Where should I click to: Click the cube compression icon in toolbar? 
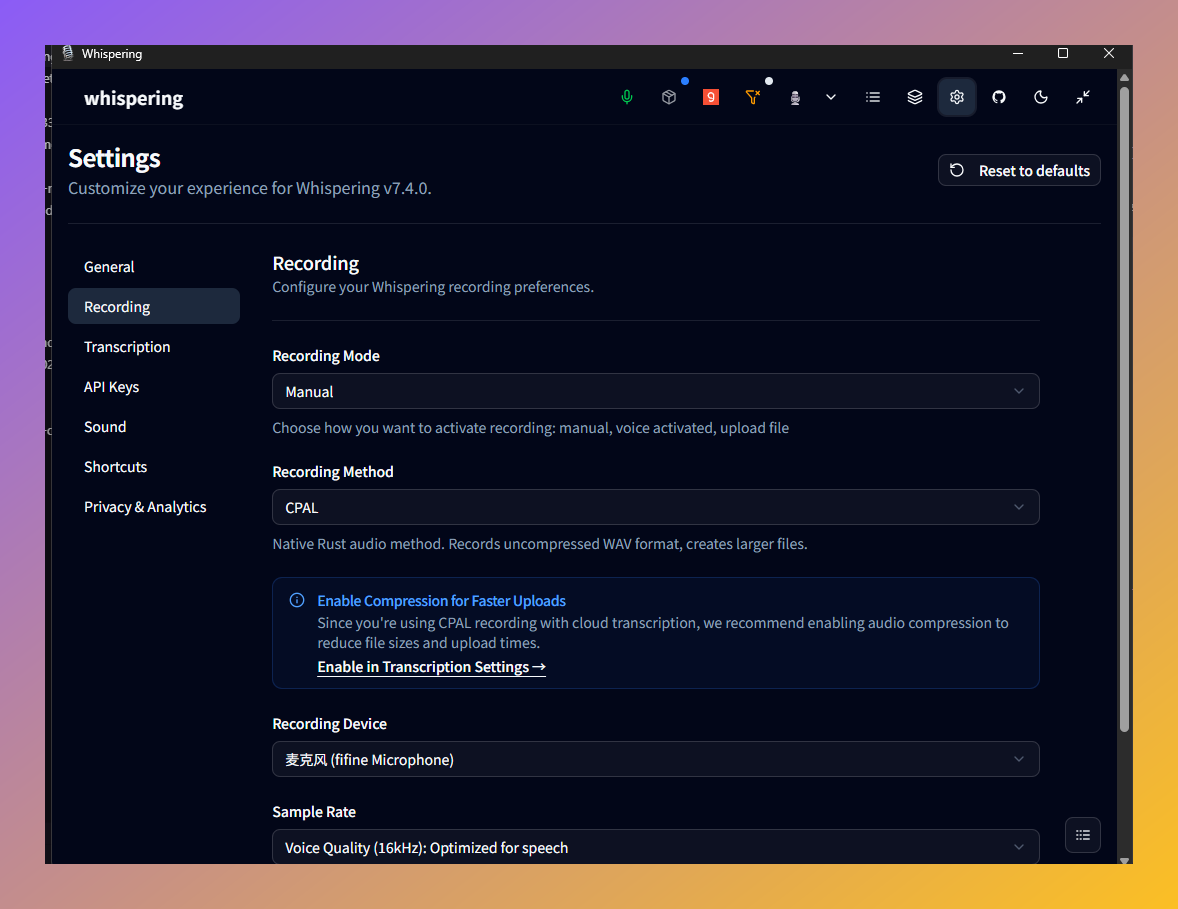(x=669, y=97)
